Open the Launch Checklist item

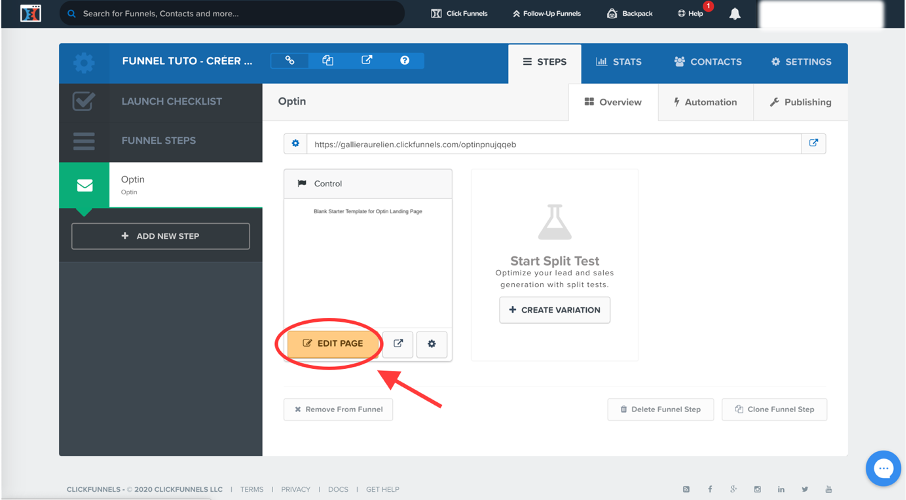coord(161,102)
